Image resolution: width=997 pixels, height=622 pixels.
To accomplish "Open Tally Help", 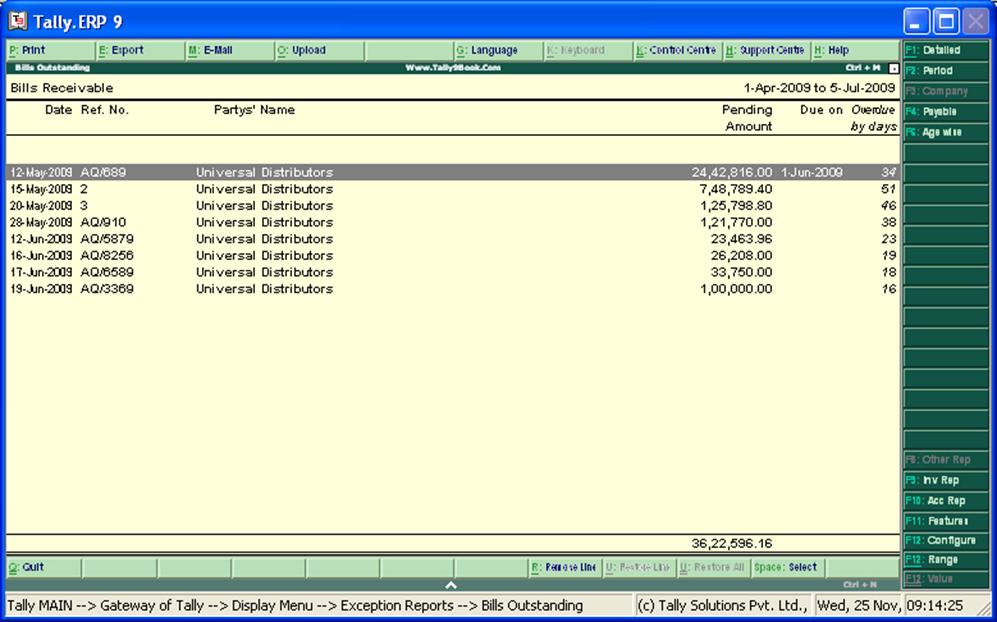I will coord(848,49).
